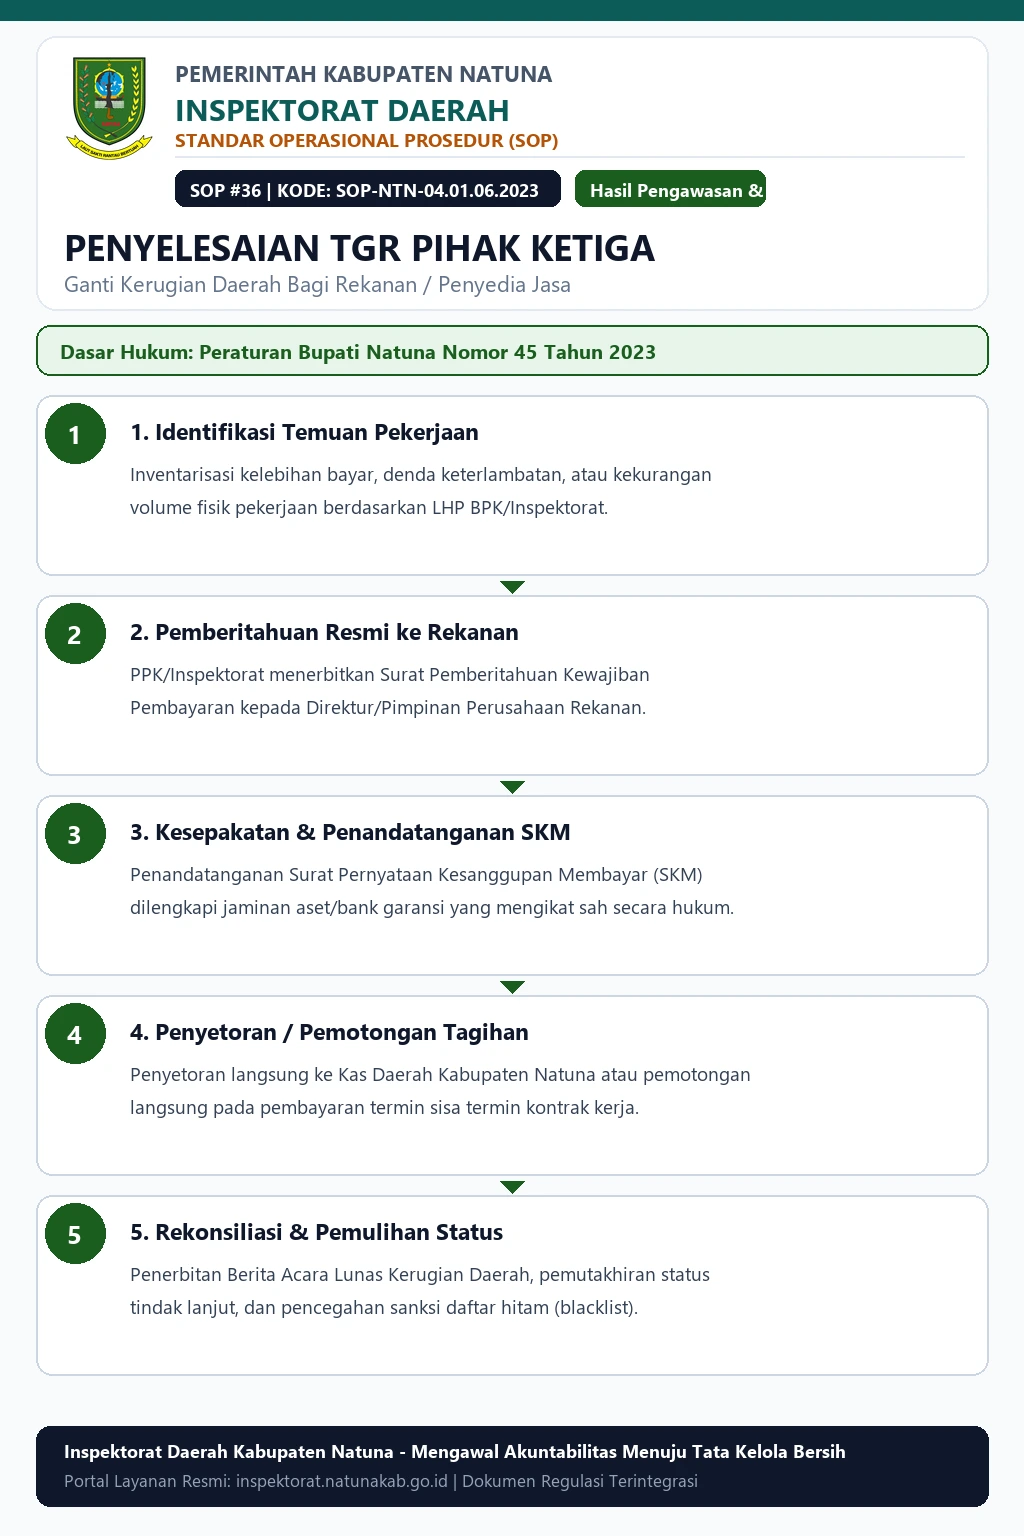Viewport: 1024px width, 1536px height.
Task: Select the Penyetoran / Pemotongan Tagihan heading
Action: [329, 1032]
